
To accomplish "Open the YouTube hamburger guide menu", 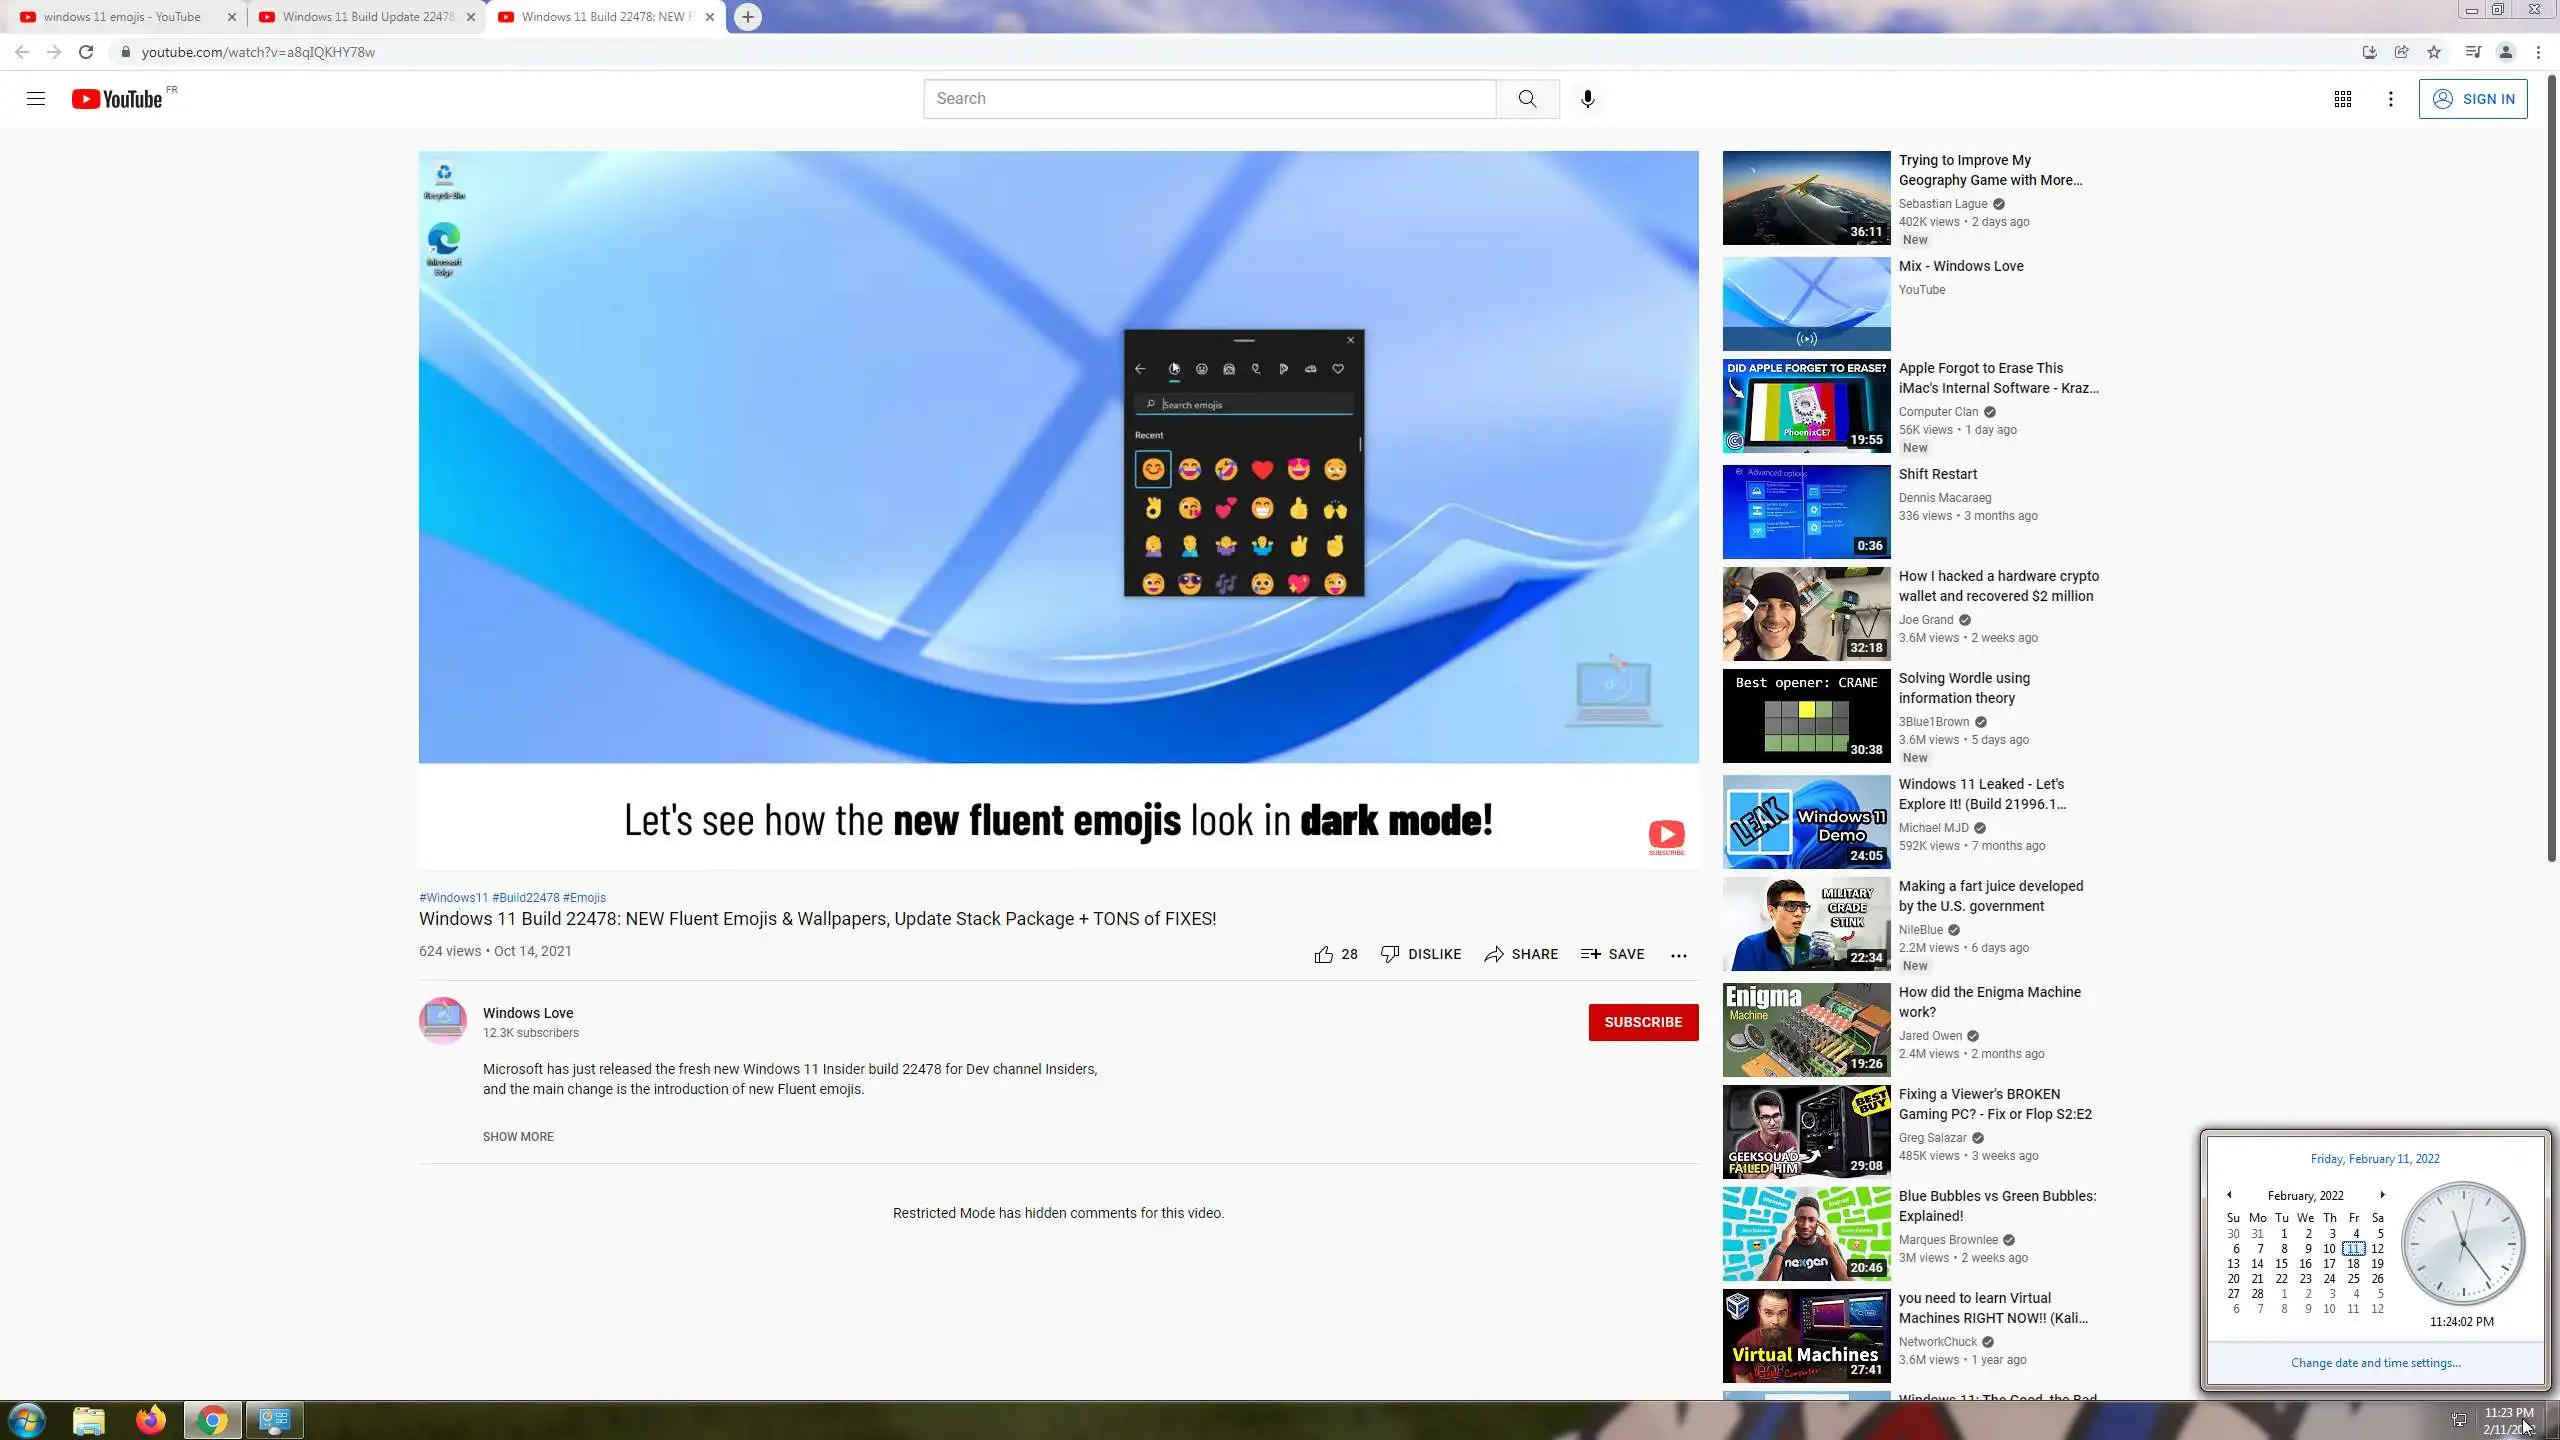I will point(36,98).
